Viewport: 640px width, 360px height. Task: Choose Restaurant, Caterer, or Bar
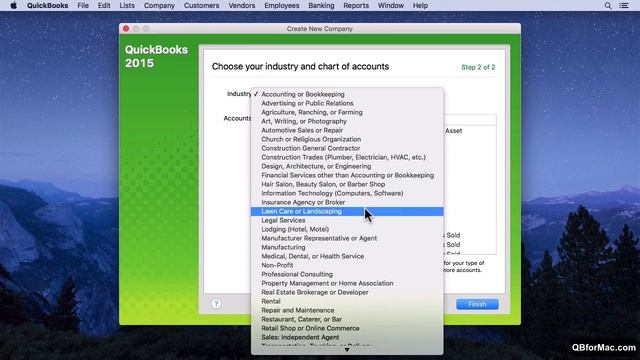click(347, 319)
